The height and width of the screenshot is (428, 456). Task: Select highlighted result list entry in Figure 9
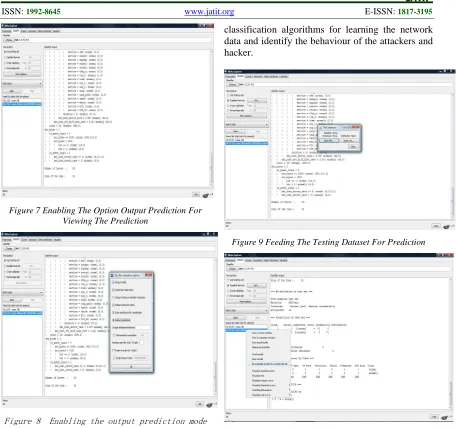click(x=247, y=143)
